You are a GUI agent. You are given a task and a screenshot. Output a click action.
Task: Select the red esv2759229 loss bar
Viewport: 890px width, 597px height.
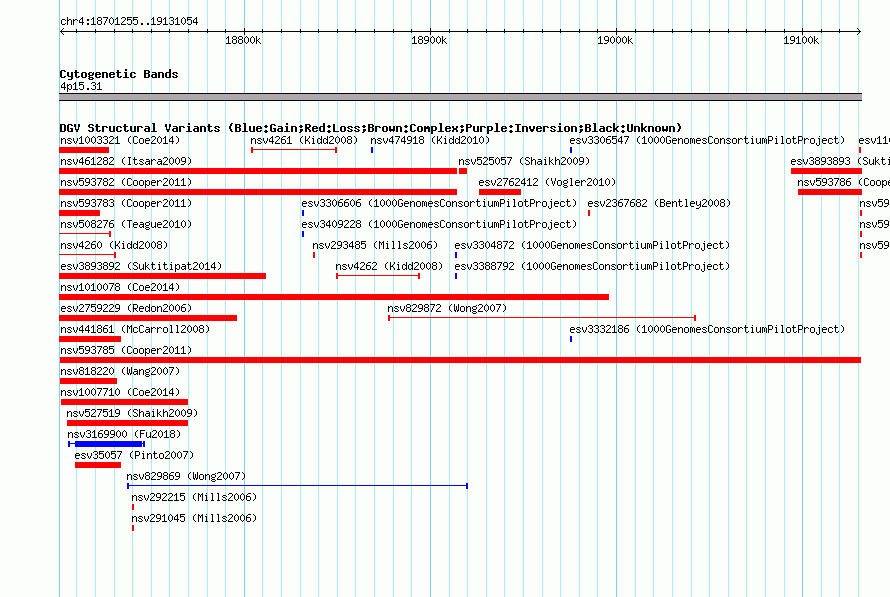(x=148, y=318)
